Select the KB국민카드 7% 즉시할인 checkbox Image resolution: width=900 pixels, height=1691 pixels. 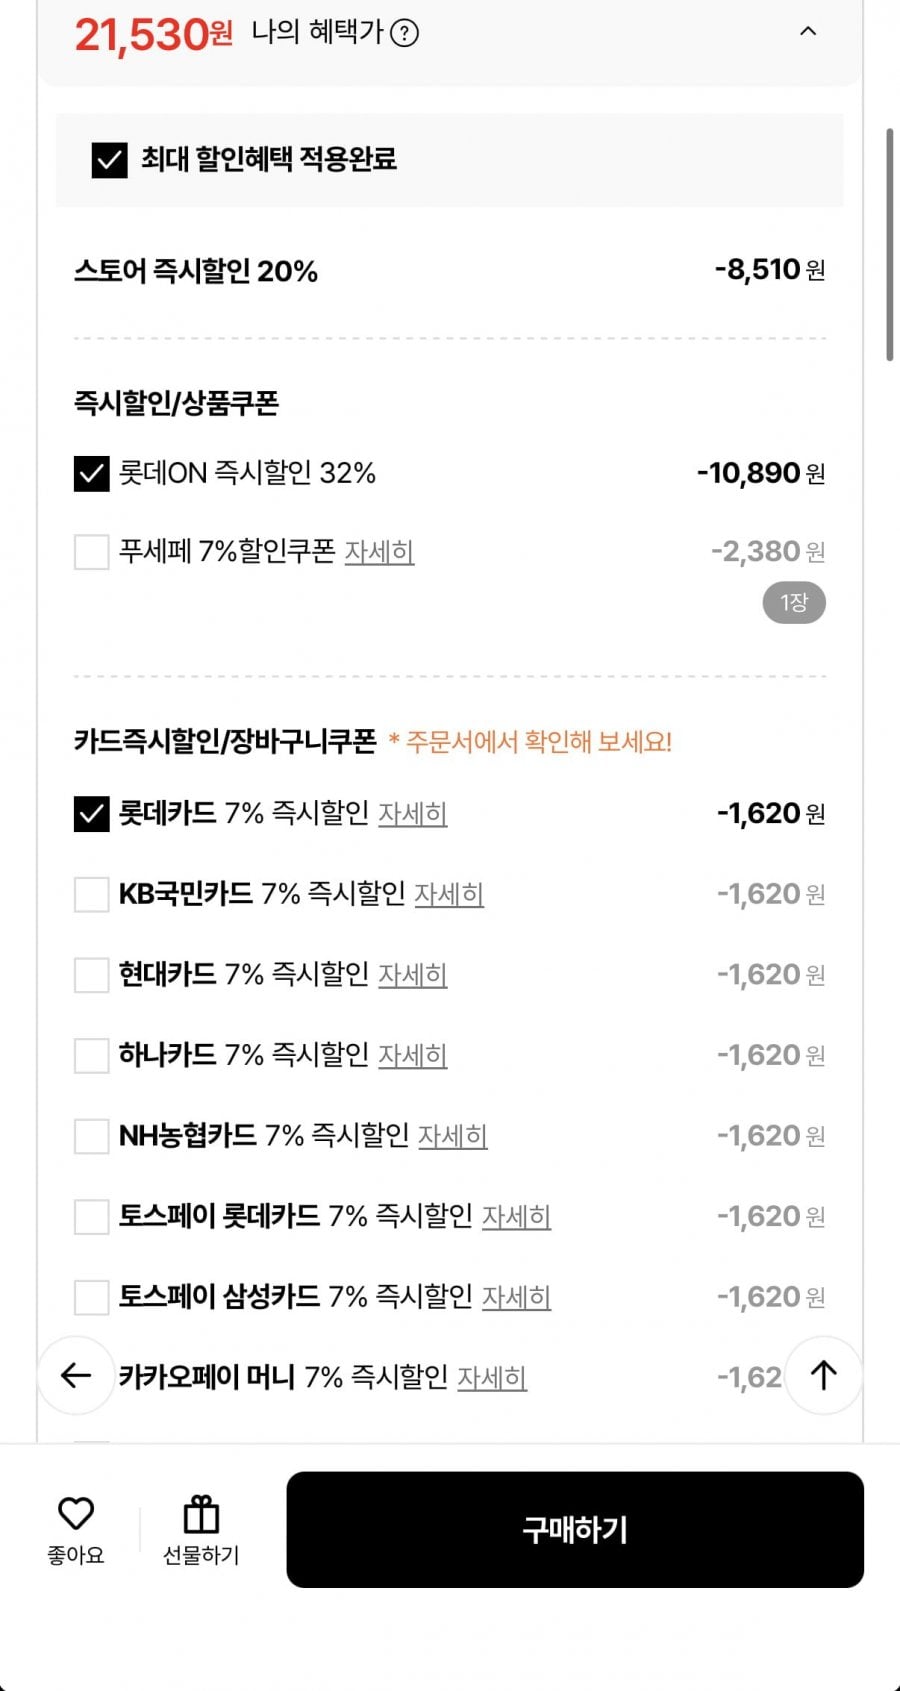coord(91,894)
